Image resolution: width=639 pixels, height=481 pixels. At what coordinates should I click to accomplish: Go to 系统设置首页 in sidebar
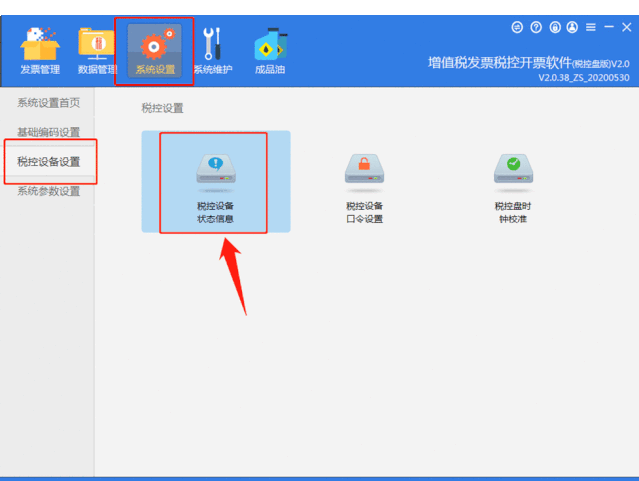click(48, 103)
